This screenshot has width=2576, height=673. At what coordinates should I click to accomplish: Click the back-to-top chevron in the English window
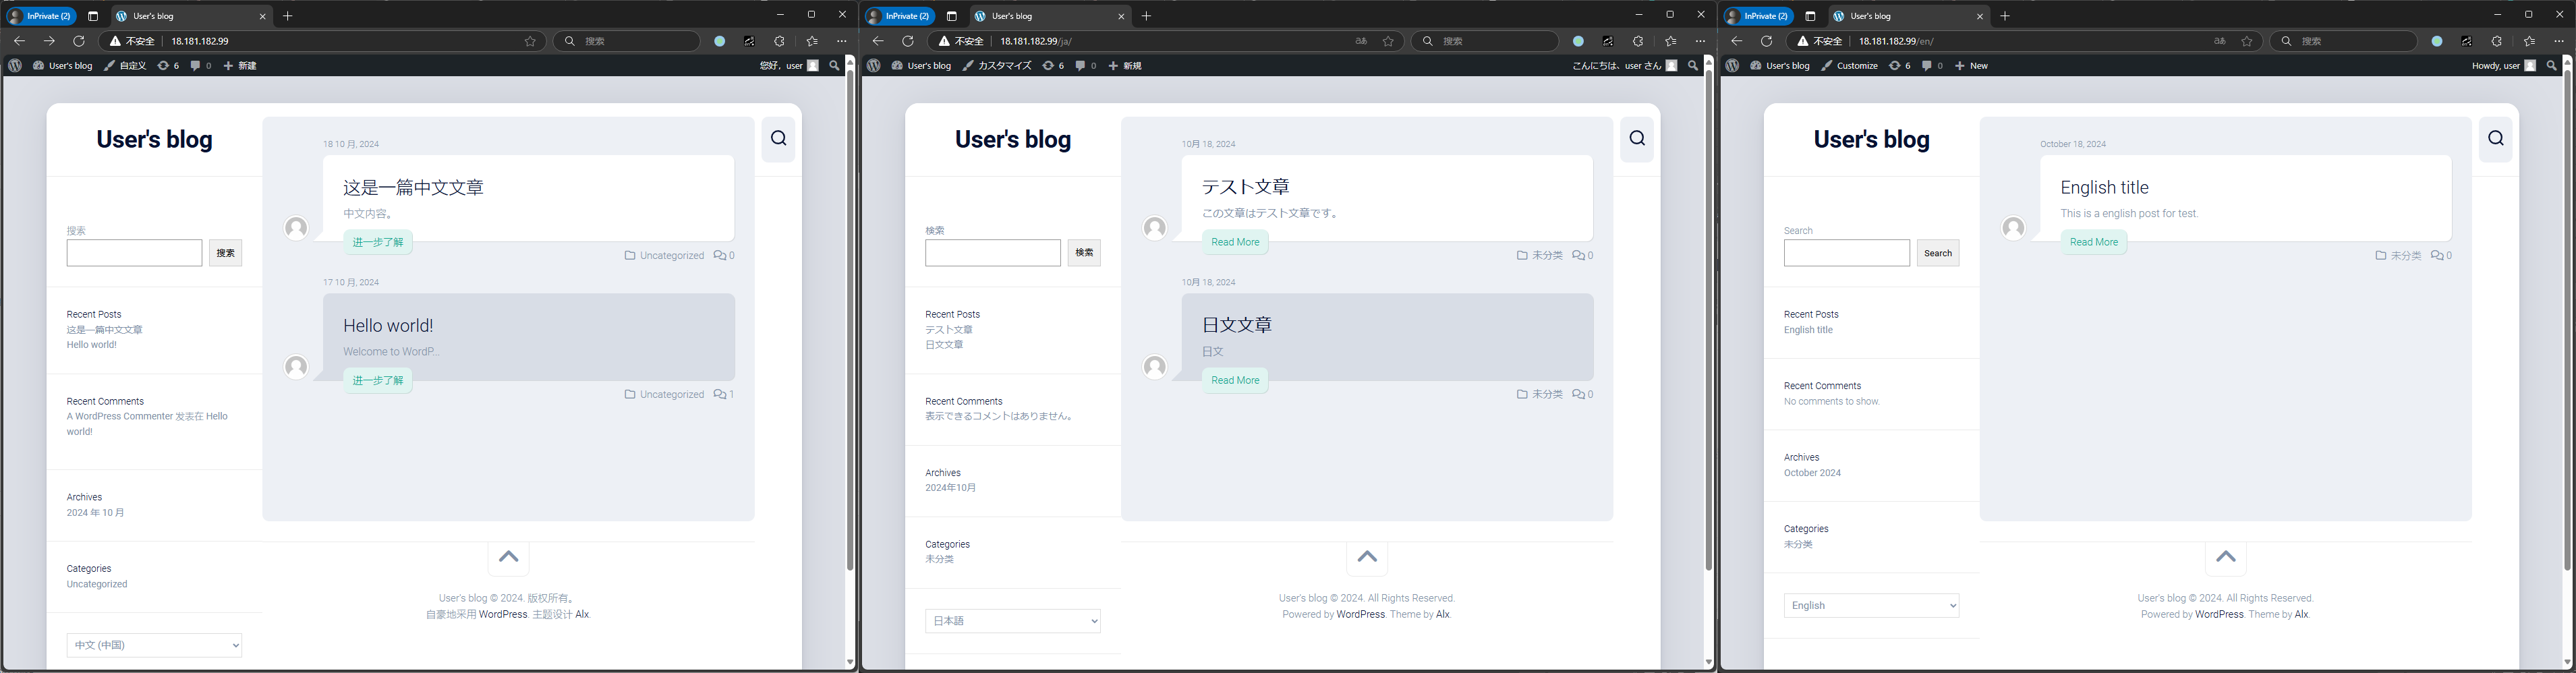point(2226,557)
